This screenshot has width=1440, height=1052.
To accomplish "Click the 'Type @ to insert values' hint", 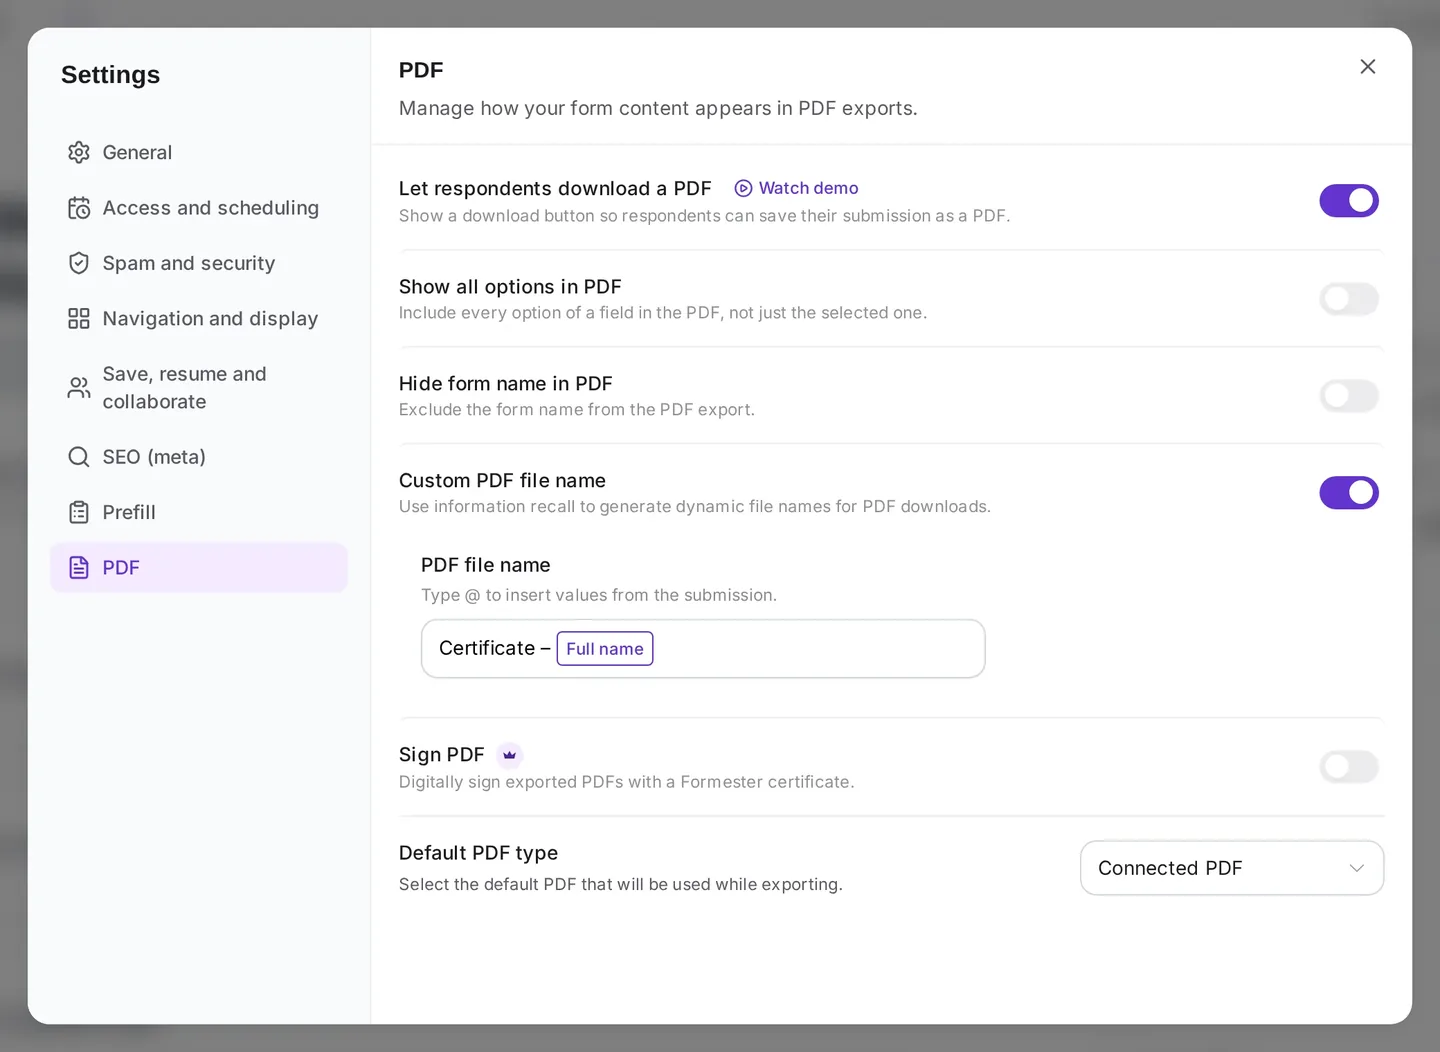I will tap(599, 595).
